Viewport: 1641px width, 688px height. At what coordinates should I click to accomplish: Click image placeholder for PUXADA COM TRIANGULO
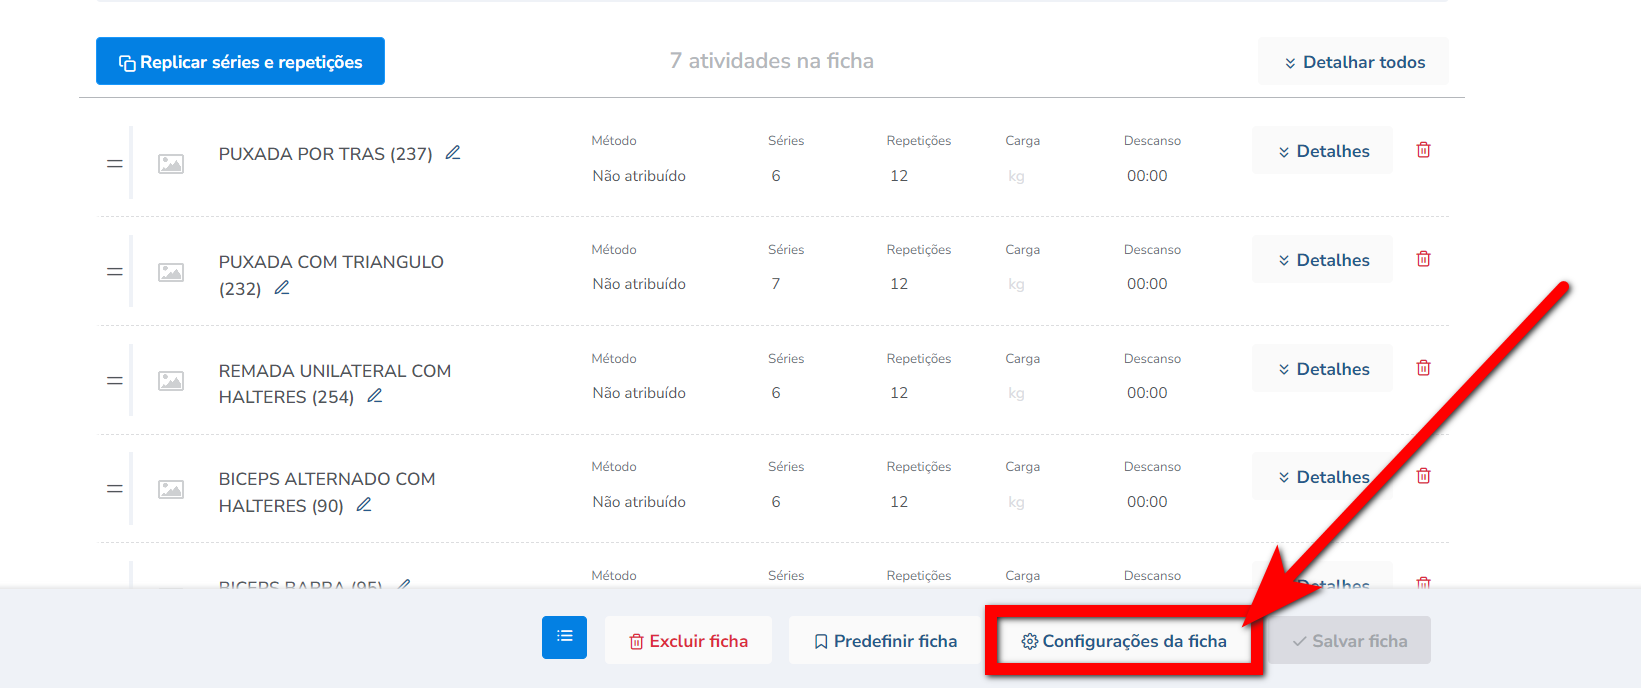click(x=171, y=272)
